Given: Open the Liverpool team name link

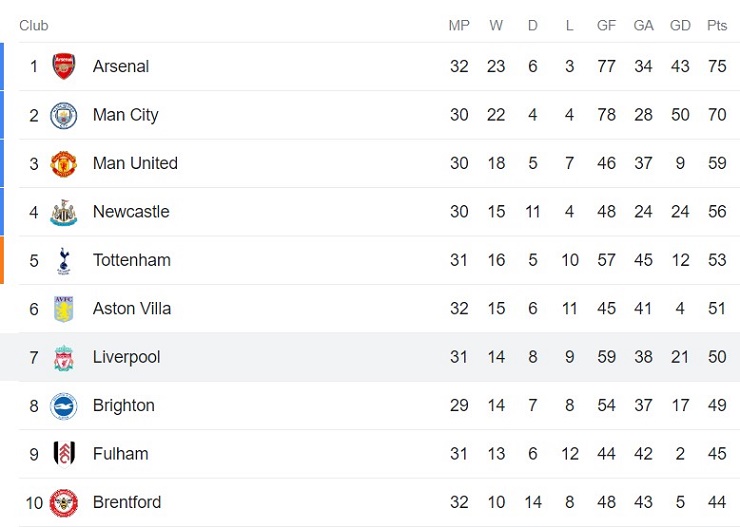Looking at the screenshot, I should point(126,357).
